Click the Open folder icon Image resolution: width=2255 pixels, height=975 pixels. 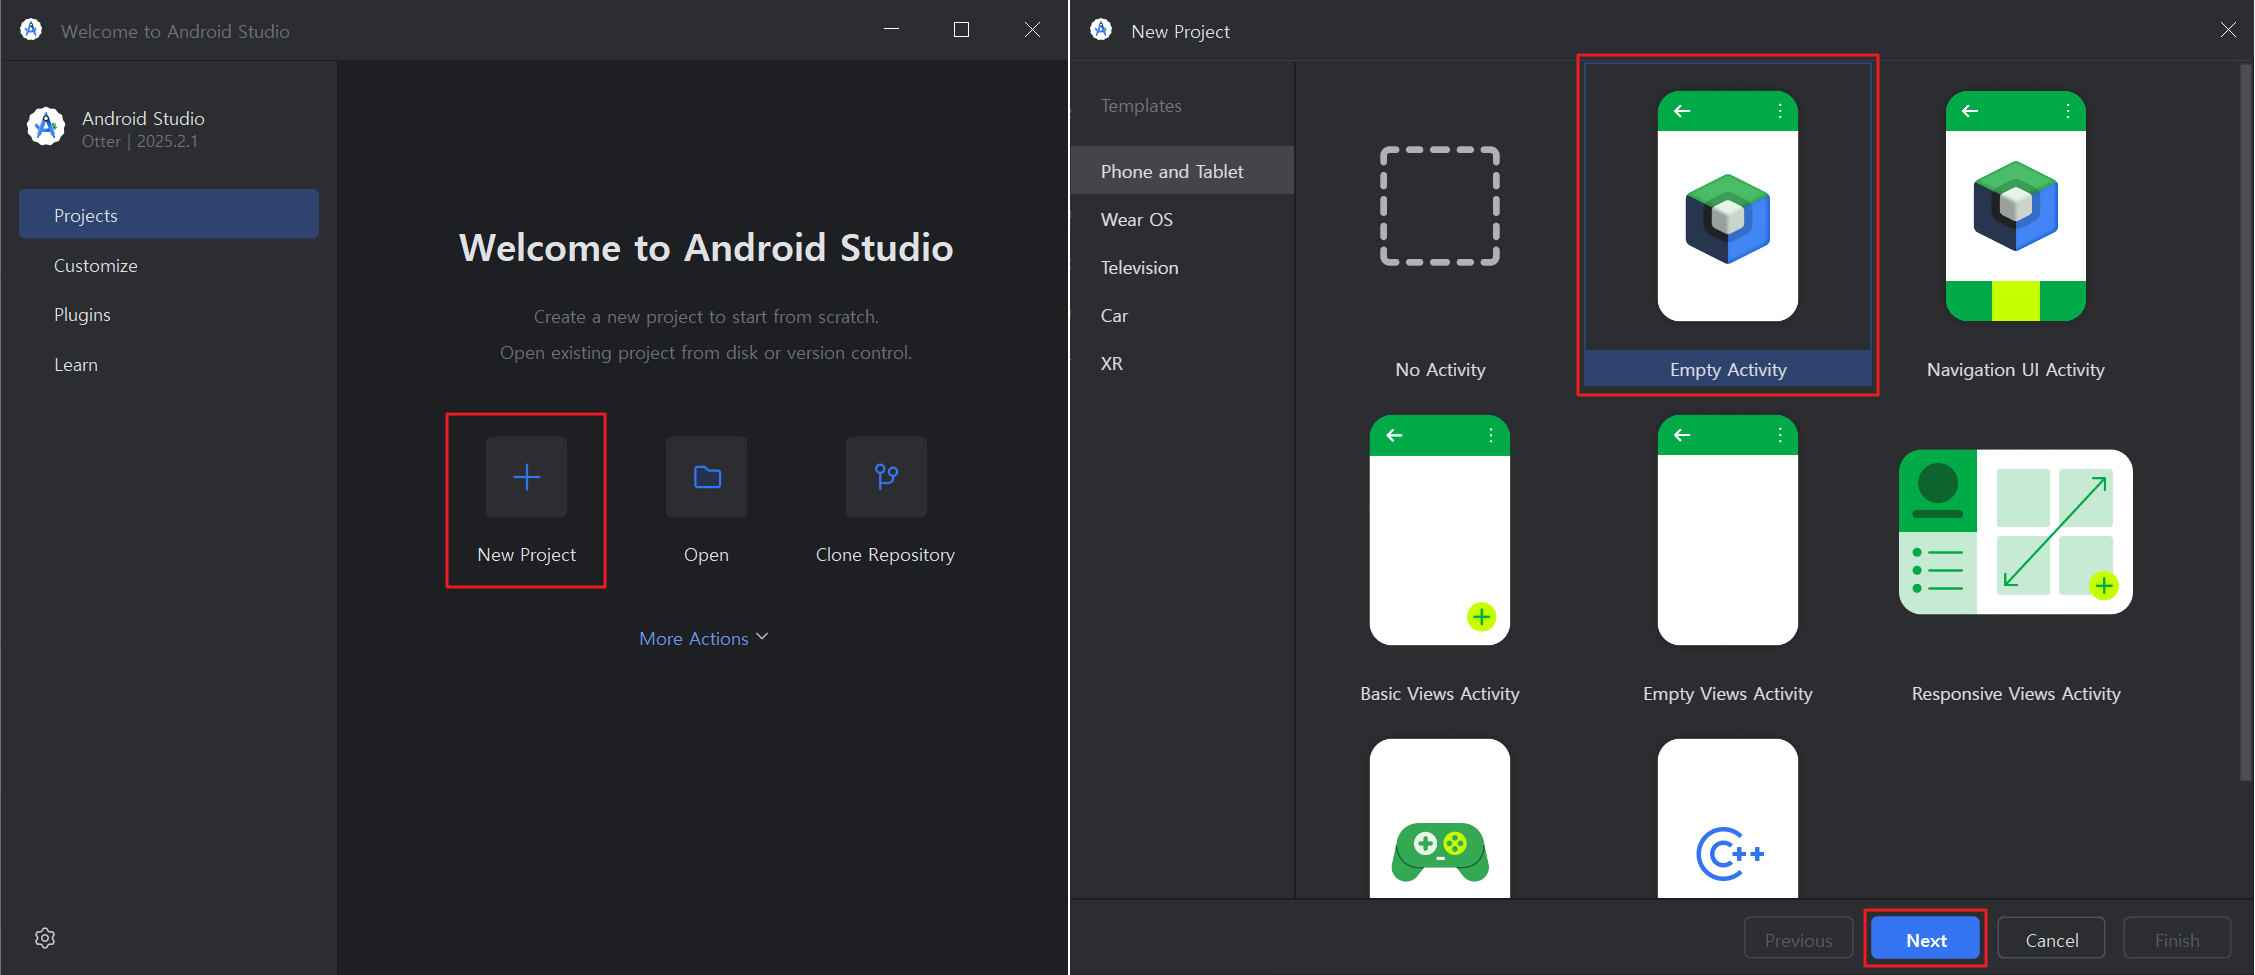[706, 477]
